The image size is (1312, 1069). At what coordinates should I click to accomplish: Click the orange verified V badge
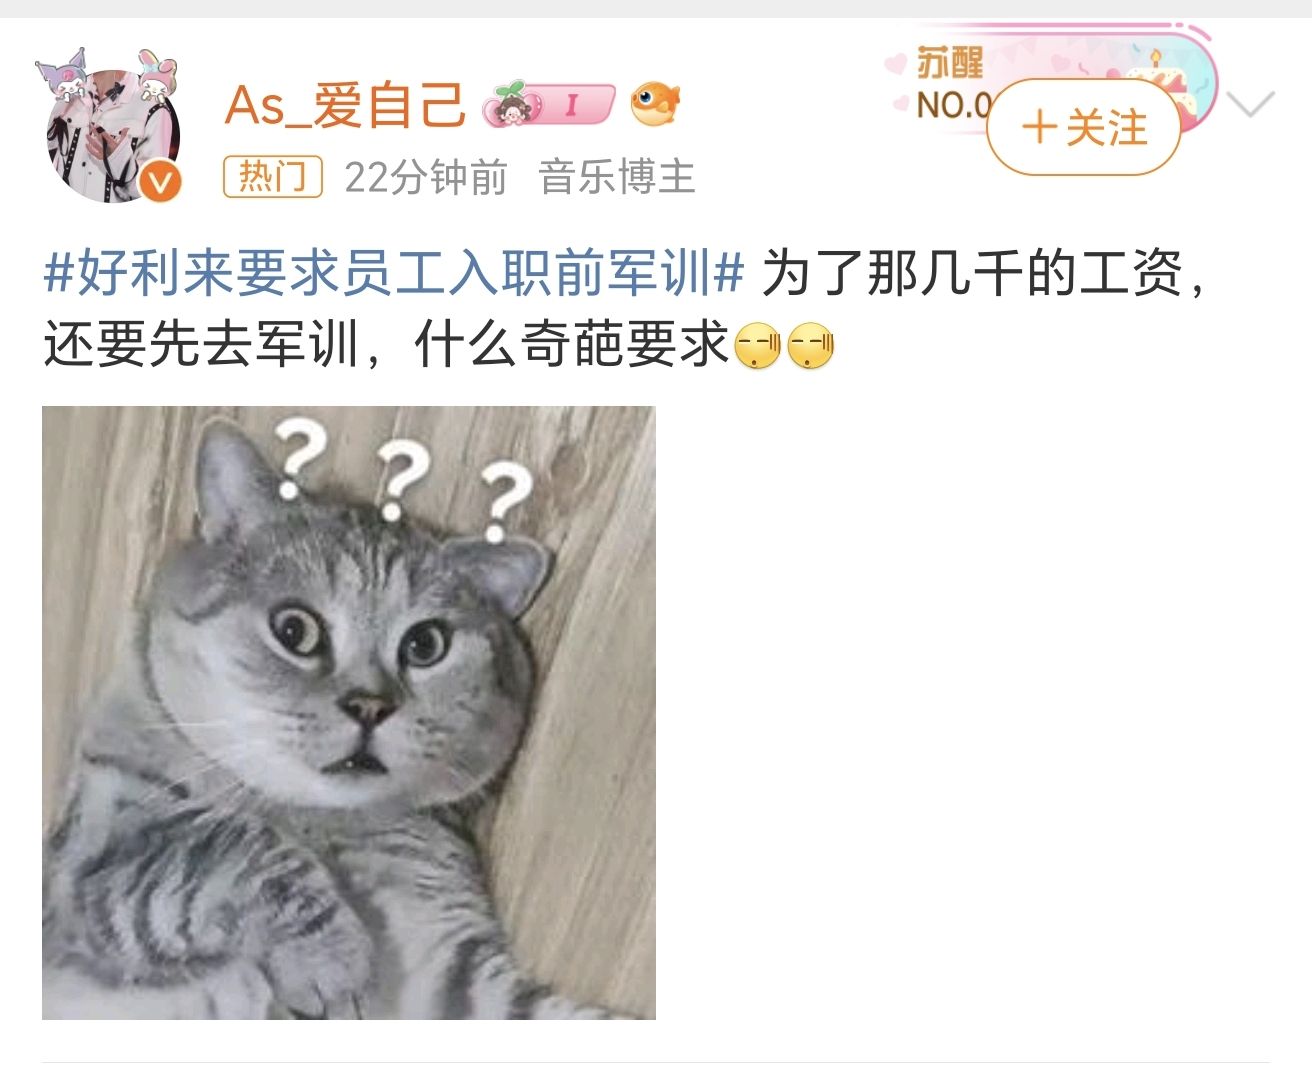161,182
